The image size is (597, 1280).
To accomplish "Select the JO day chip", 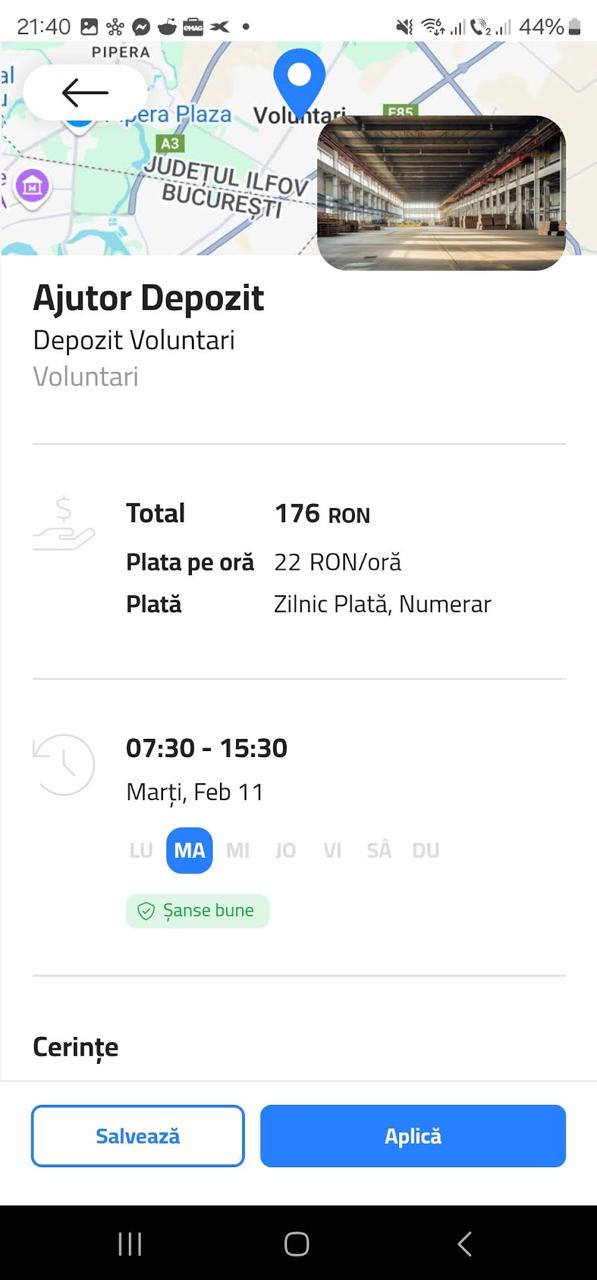I will [286, 851].
